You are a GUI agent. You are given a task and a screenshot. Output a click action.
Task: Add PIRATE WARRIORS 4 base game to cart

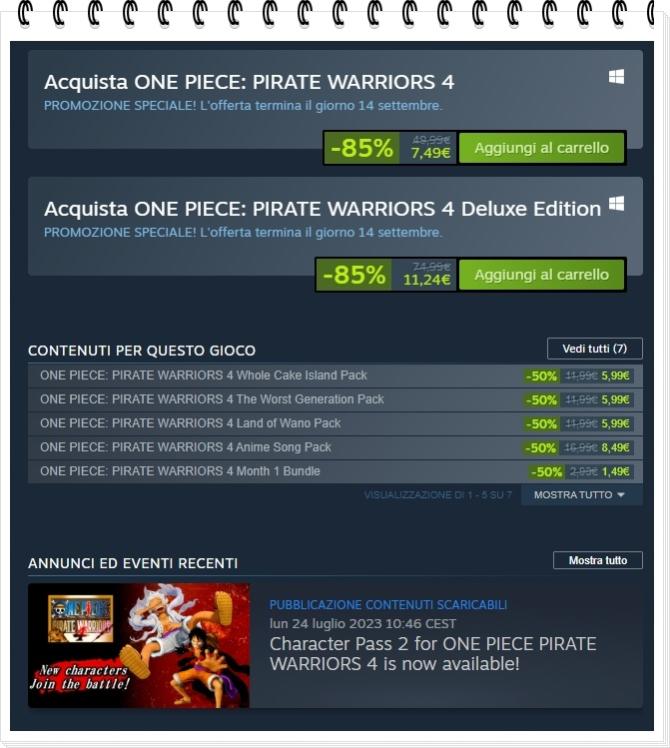[542, 148]
